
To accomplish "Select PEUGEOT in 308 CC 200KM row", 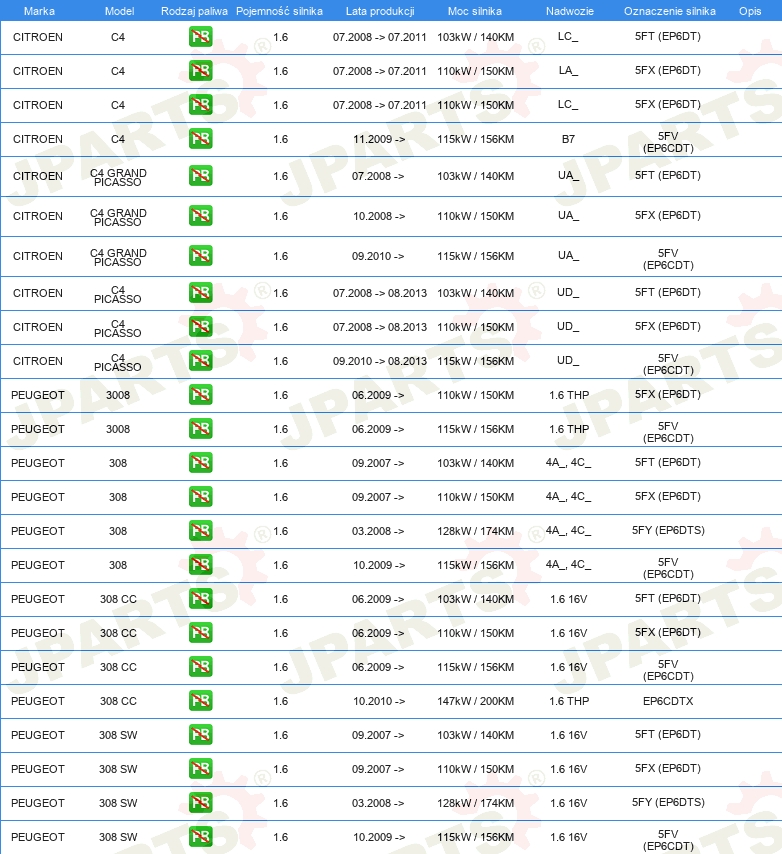I will tap(38, 701).
